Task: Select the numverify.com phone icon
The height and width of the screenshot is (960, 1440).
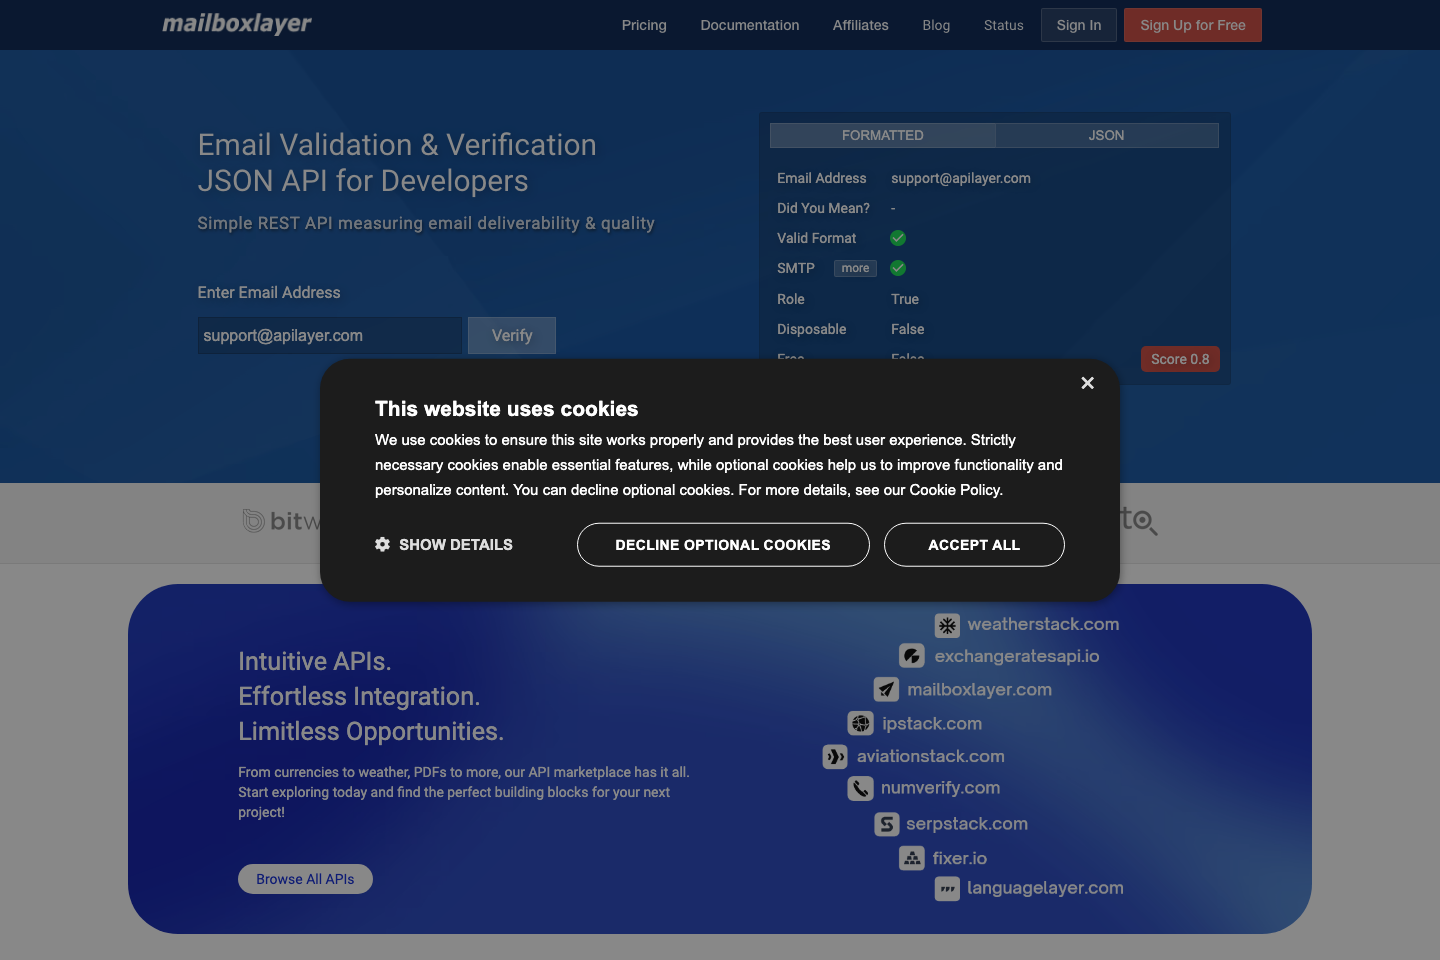Action: tap(860, 789)
